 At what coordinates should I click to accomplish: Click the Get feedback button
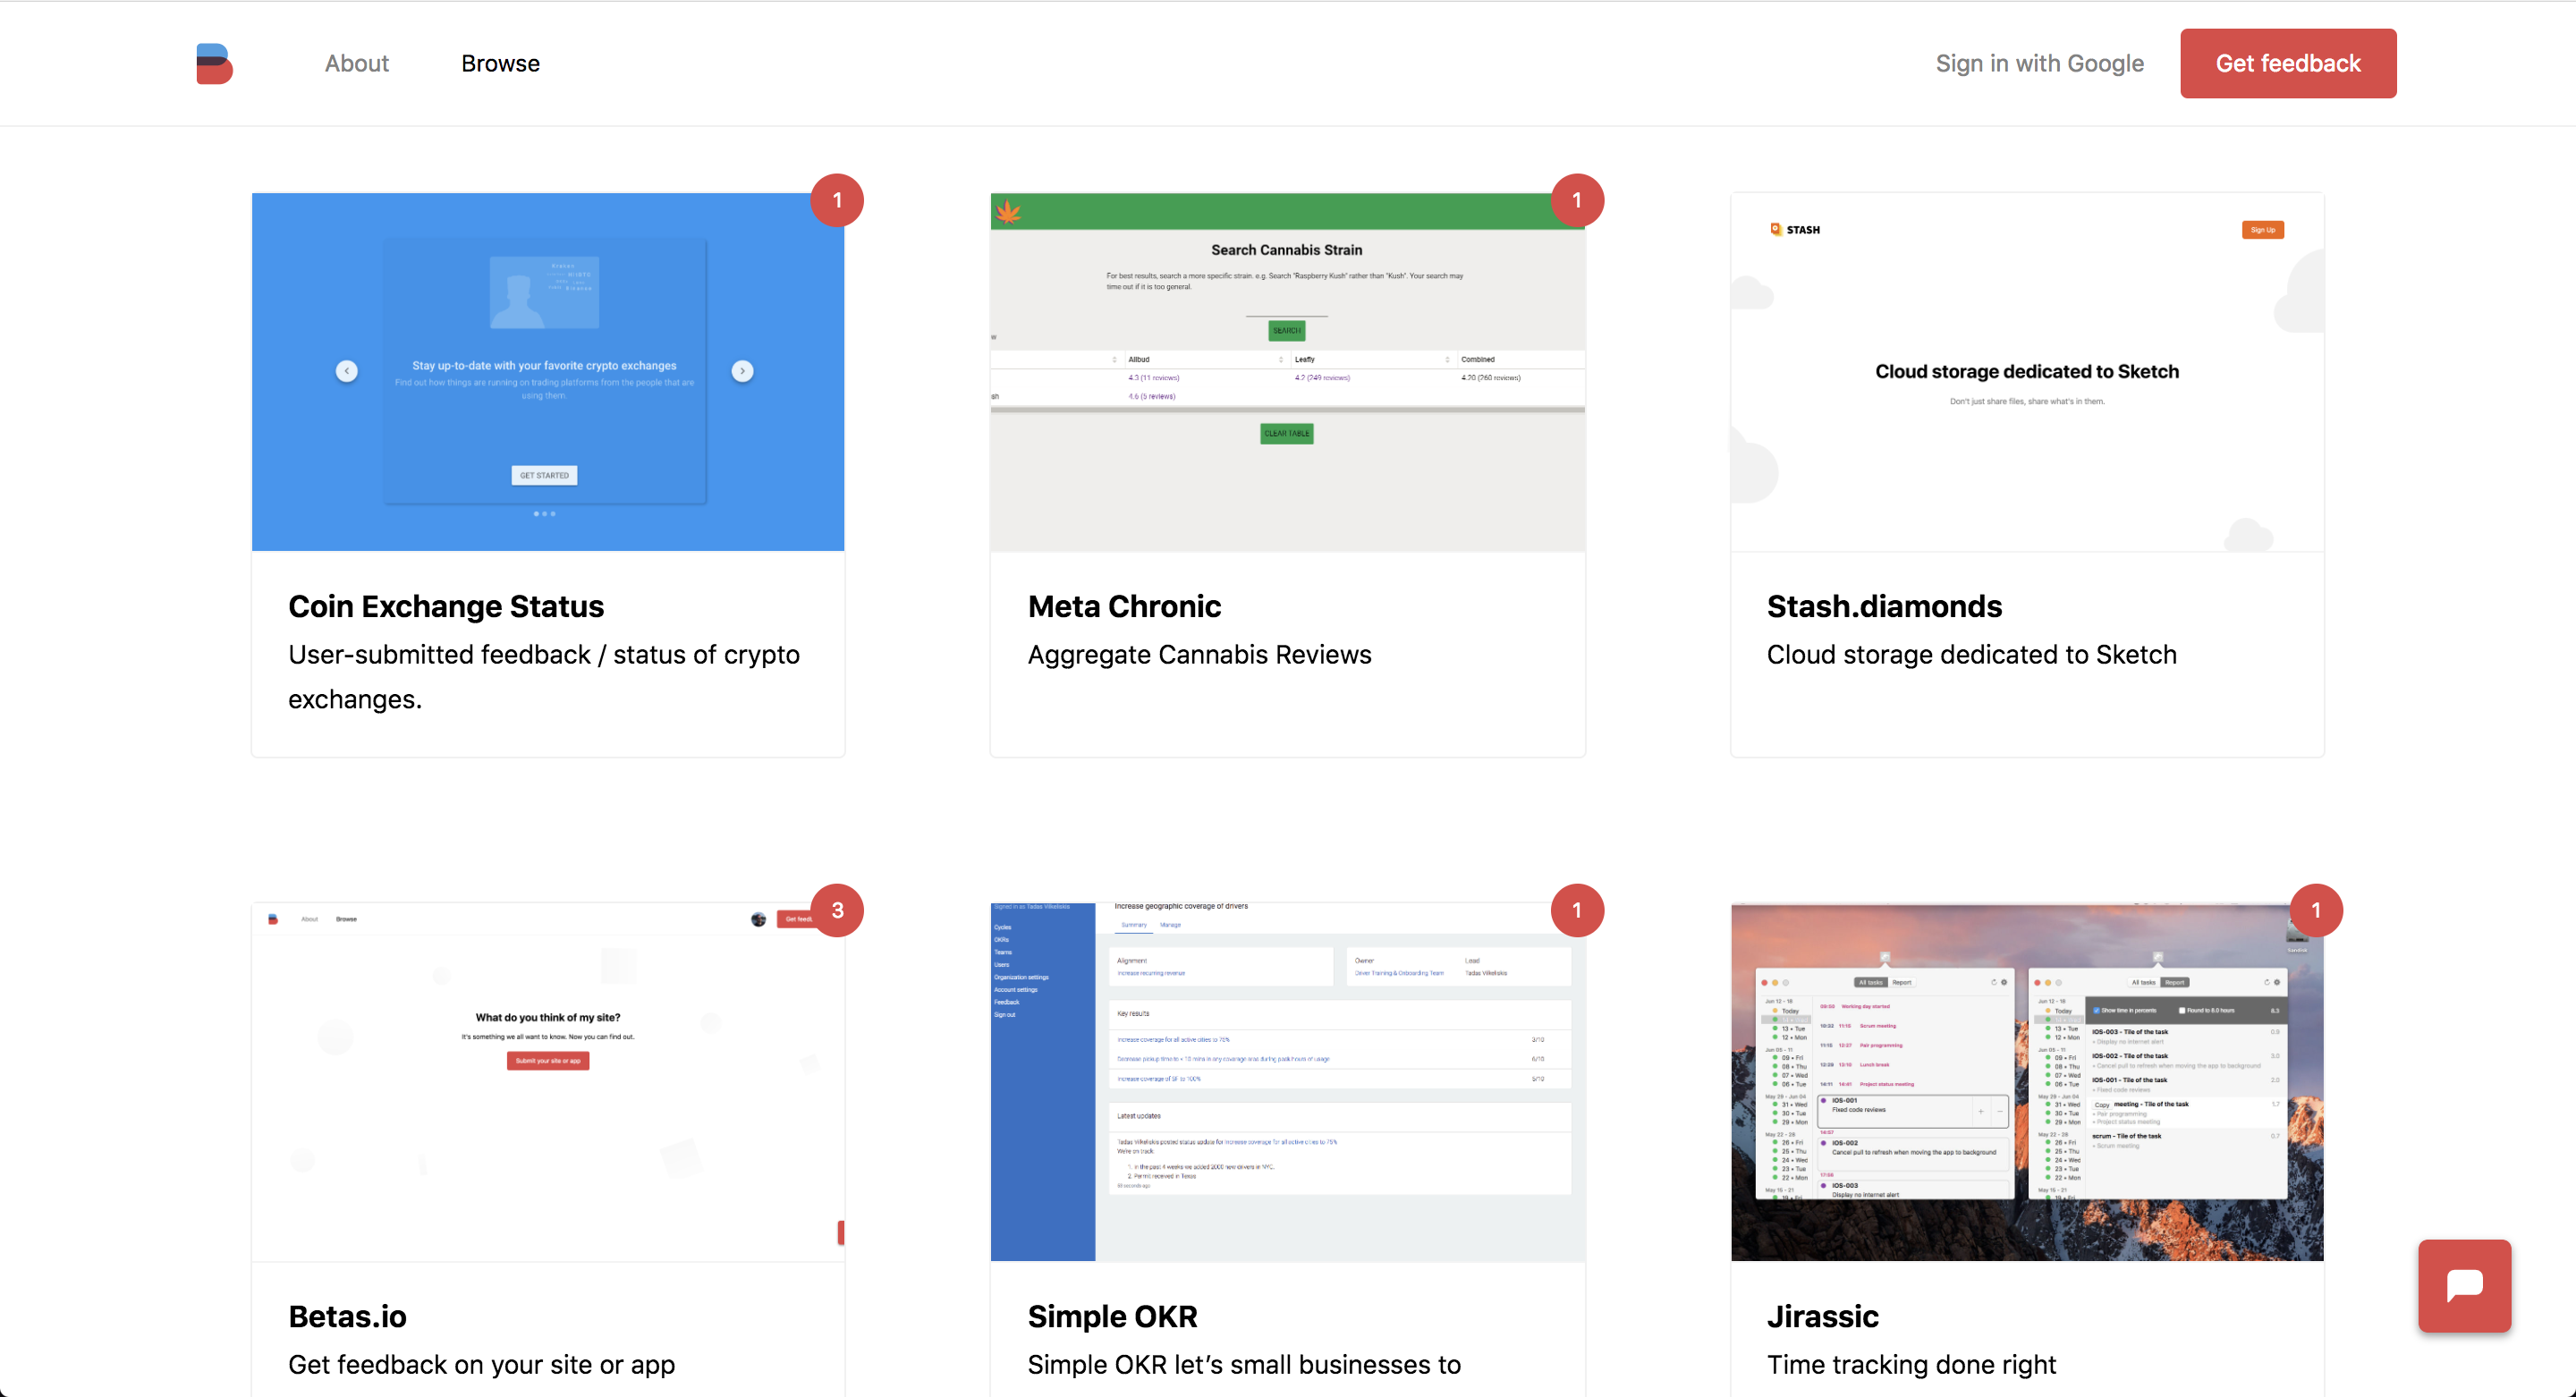pos(2288,63)
